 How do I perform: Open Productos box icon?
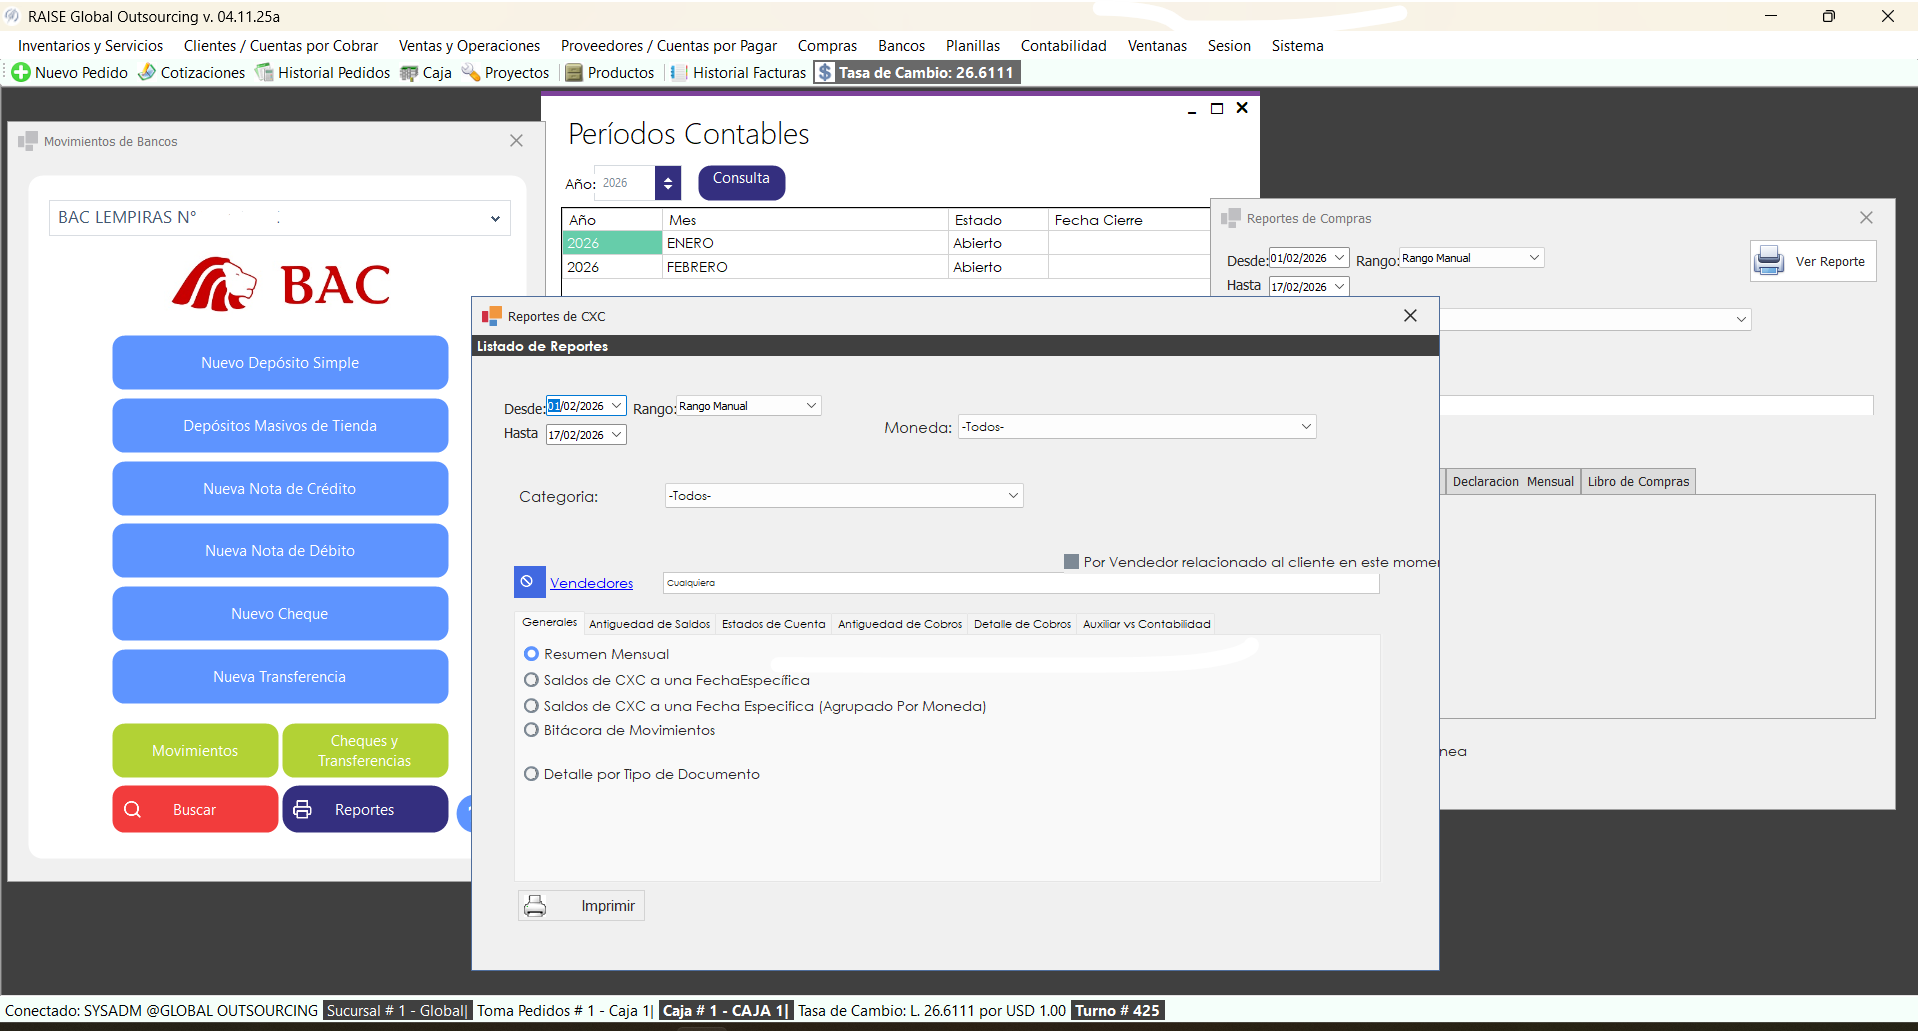574,73
